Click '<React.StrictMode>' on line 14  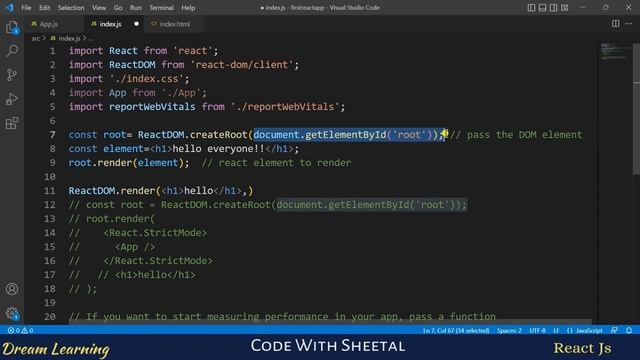point(155,233)
